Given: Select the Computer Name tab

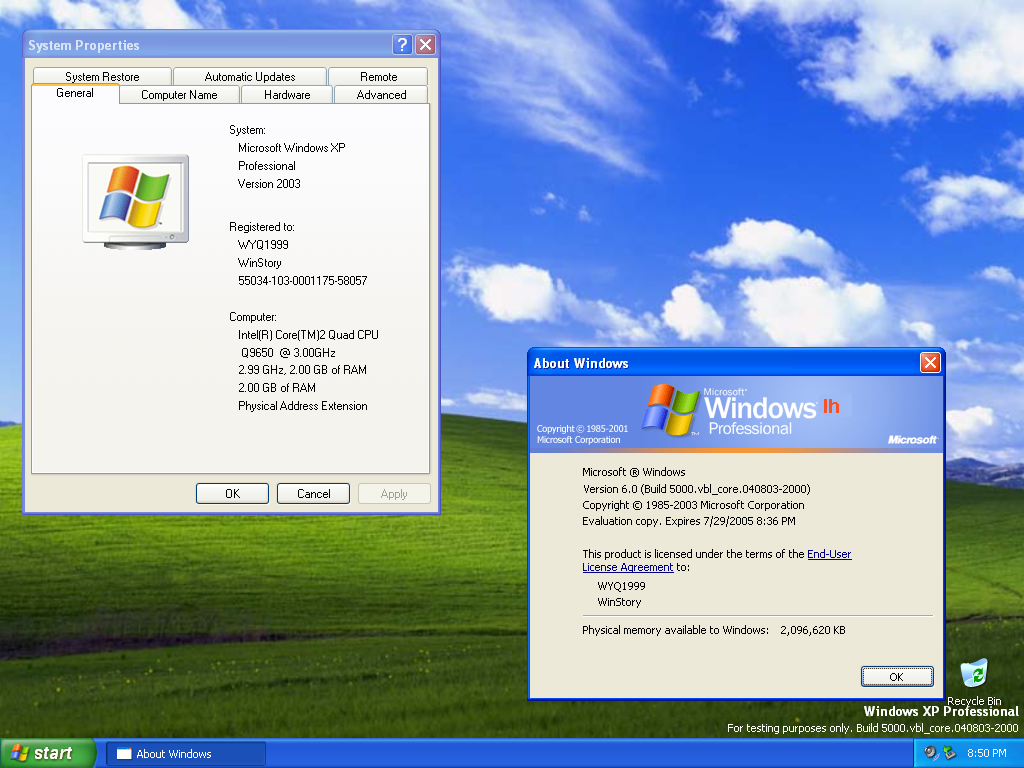Looking at the screenshot, I should coord(179,95).
